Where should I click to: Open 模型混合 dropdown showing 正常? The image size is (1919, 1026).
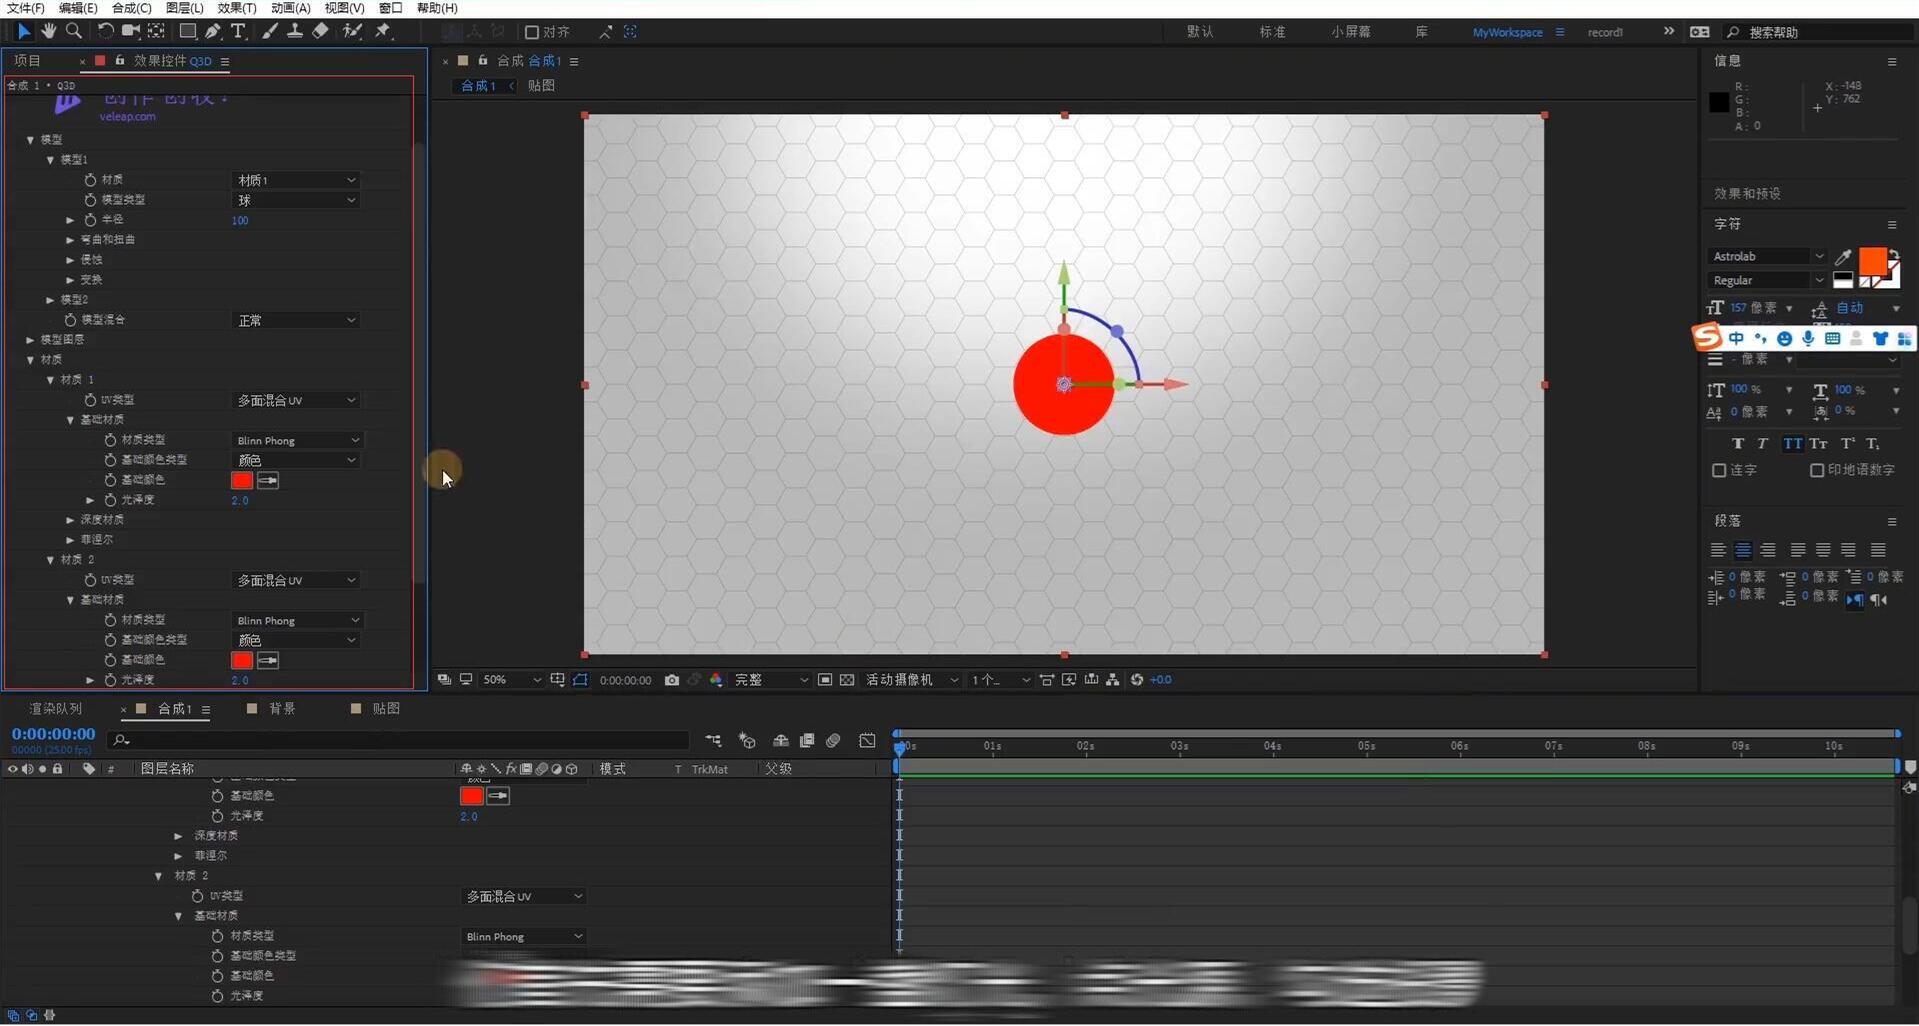point(296,320)
